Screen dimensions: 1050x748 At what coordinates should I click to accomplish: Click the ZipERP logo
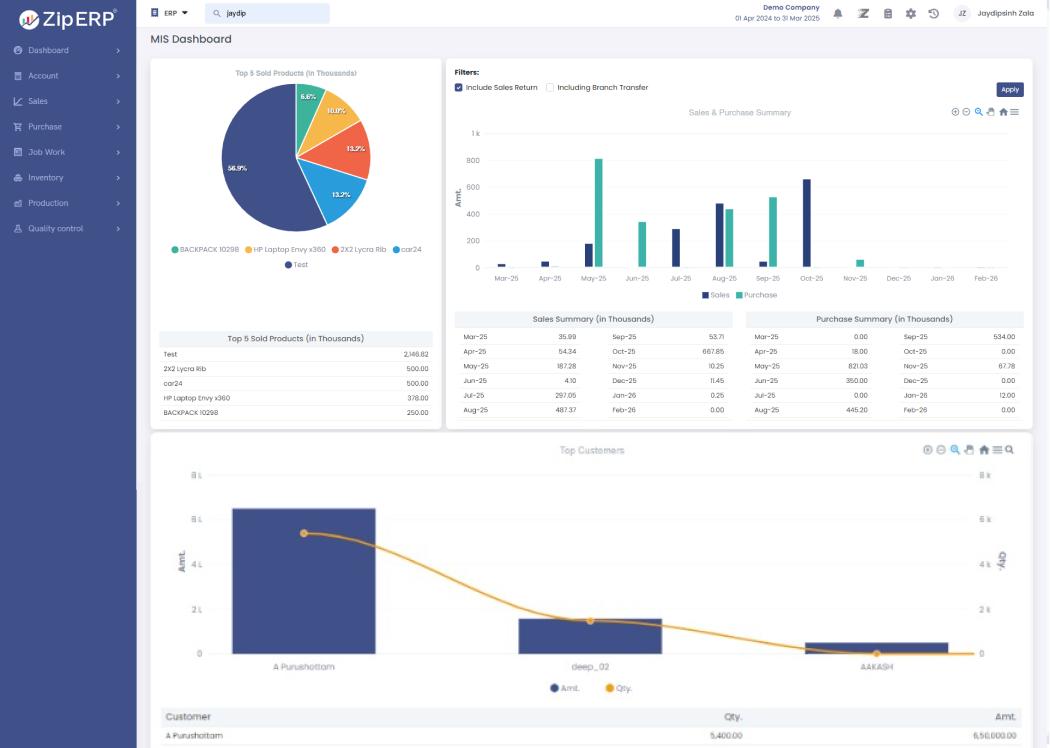coord(68,19)
